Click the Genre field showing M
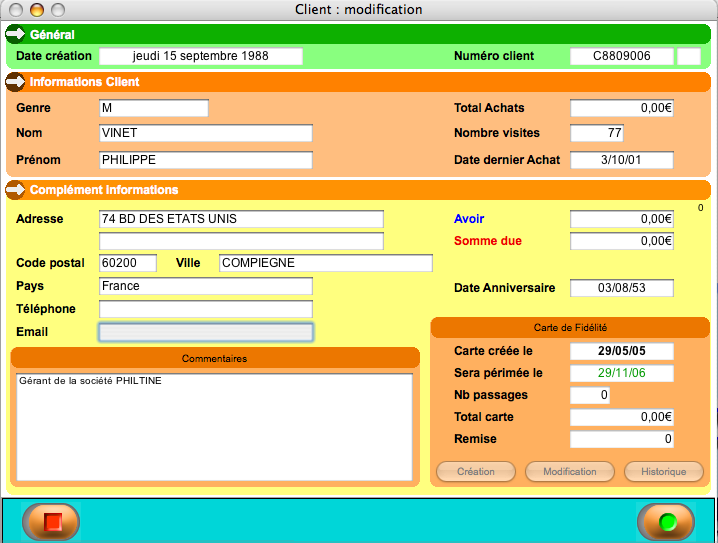This screenshot has height=543, width=718. pyautogui.click(x=154, y=108)
